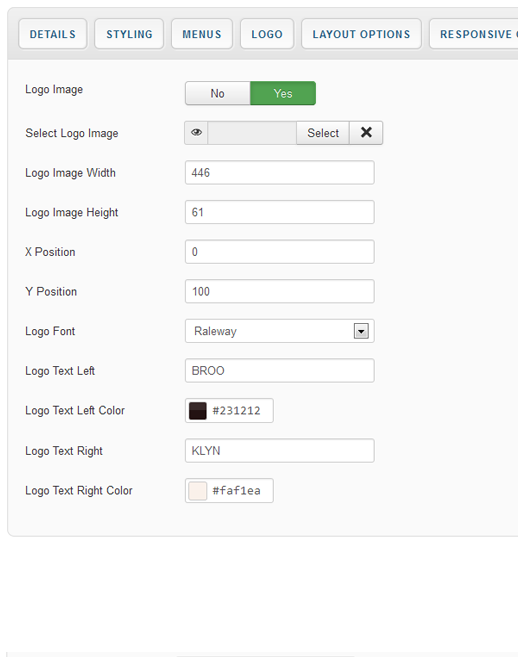Click the Select logo image button
This screenshot has height=657, width=518.
point(323,133)
